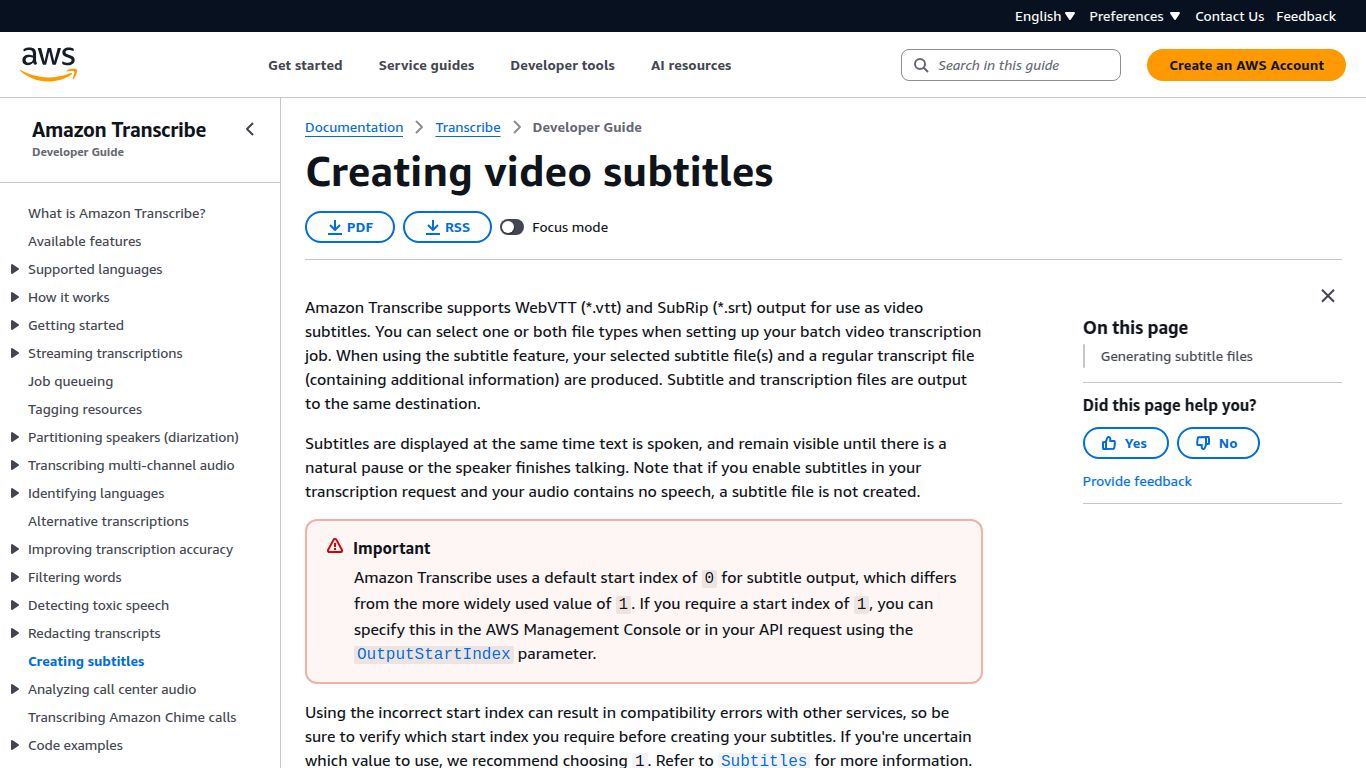Vote No on Did this page help you

point(1218,443)
